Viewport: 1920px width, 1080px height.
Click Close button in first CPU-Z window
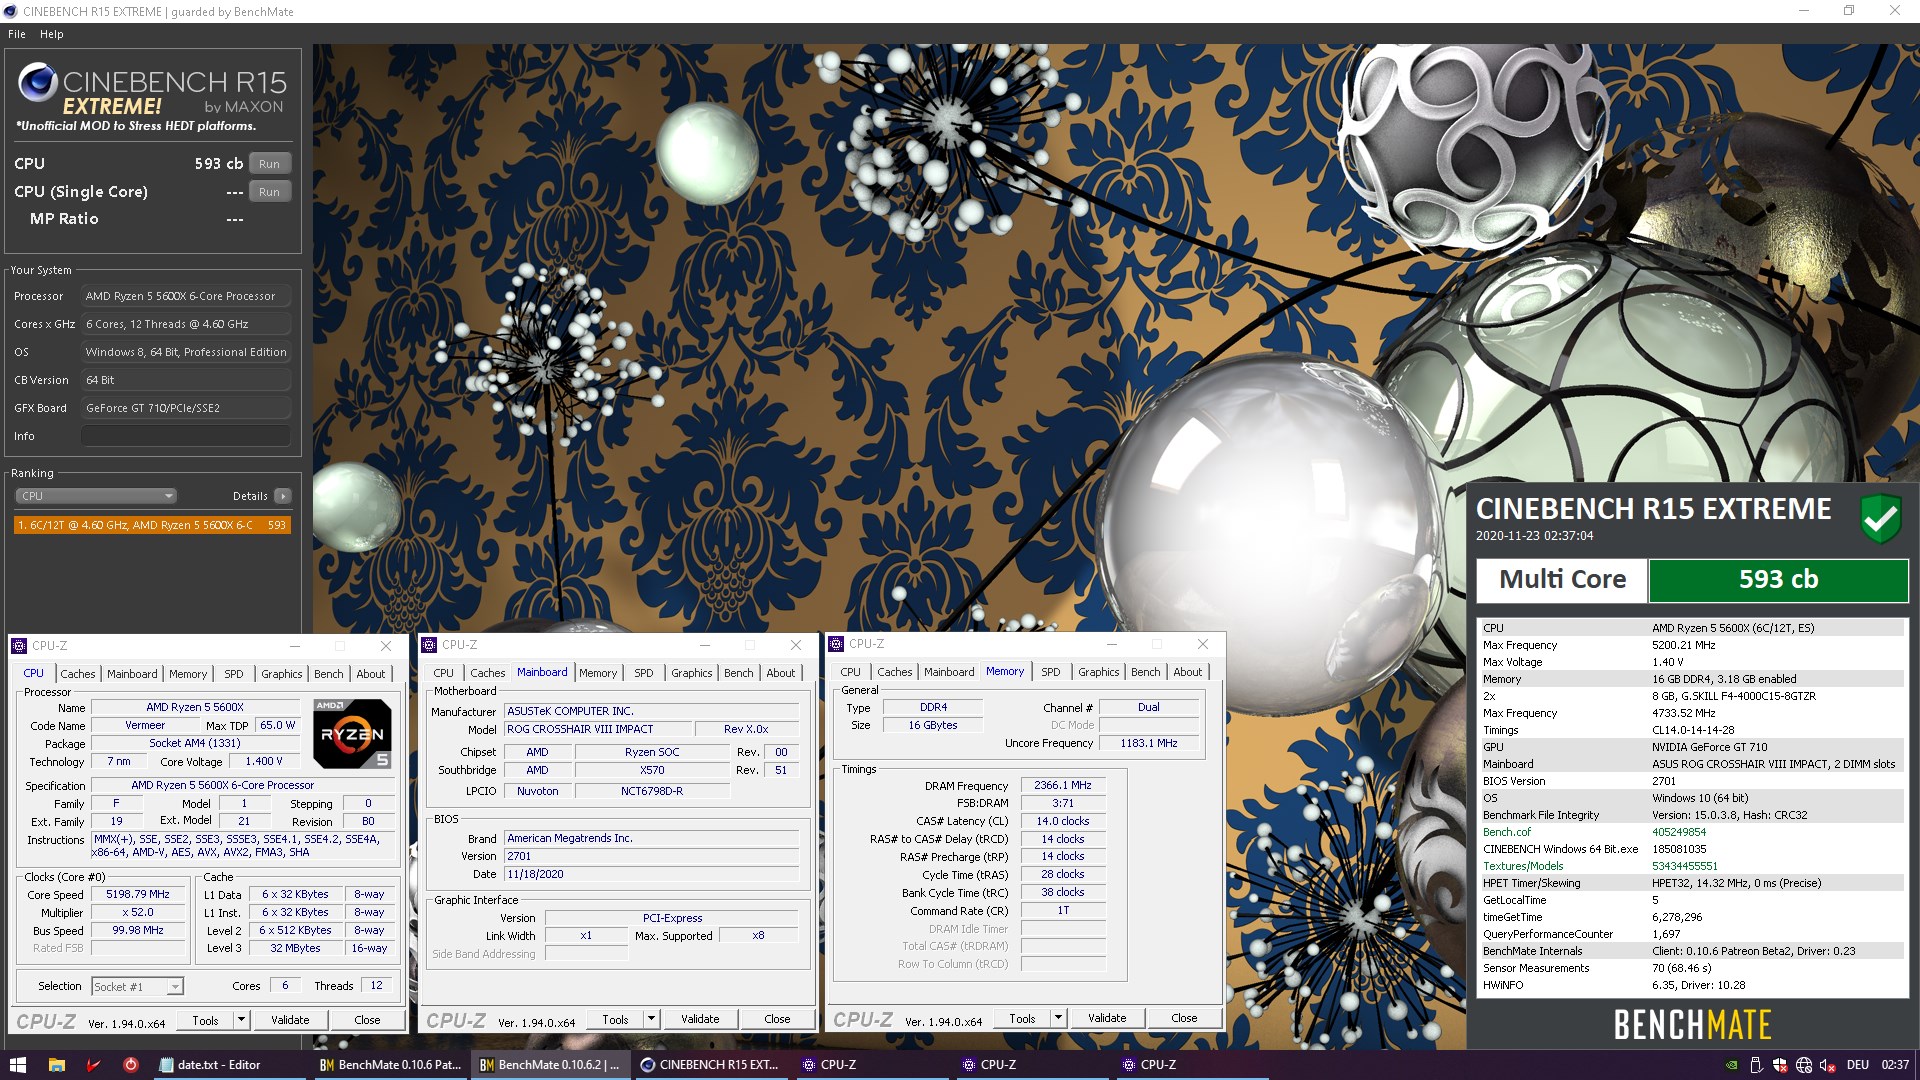(367, 1020)
